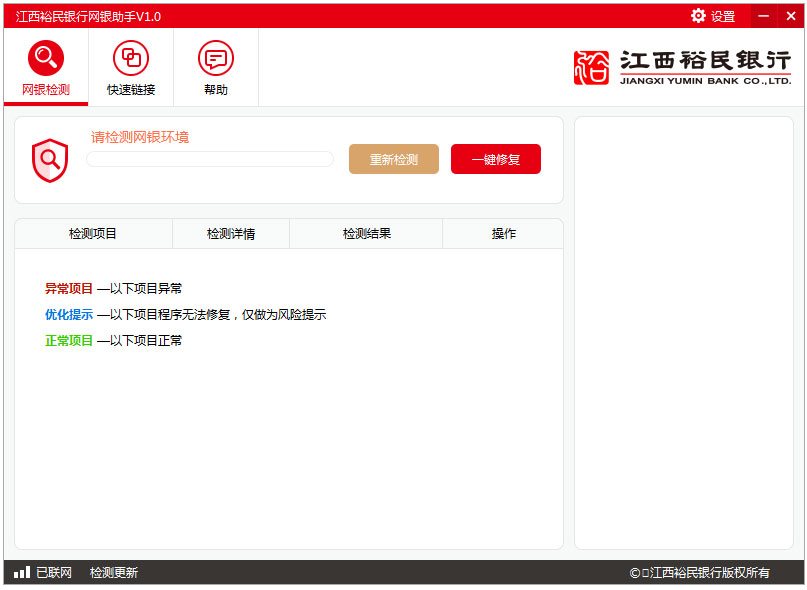Click 检测更新 in the status bar

pyautogui.click(x=114, y=573)
